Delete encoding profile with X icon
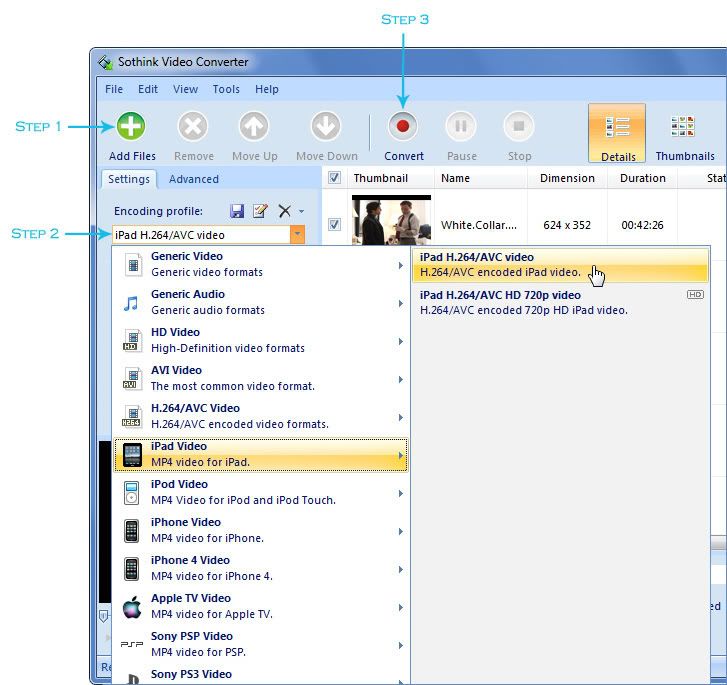This screenshot has height=685, width=727. (284, 211)
